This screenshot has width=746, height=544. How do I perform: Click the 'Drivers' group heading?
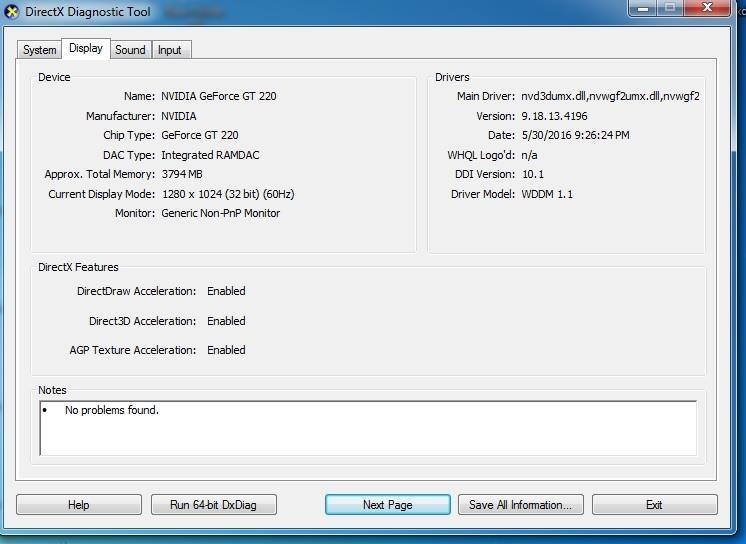452,77
